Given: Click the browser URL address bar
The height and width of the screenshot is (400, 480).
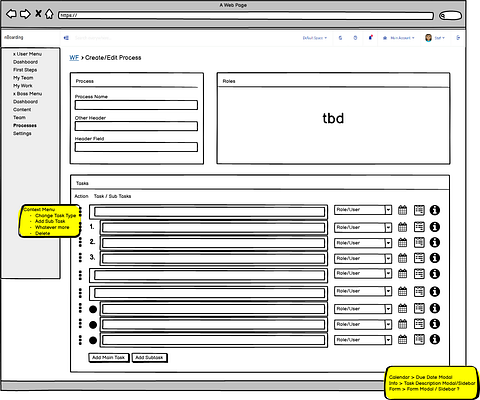Looking at the screenshot, I should click(246, 15).
